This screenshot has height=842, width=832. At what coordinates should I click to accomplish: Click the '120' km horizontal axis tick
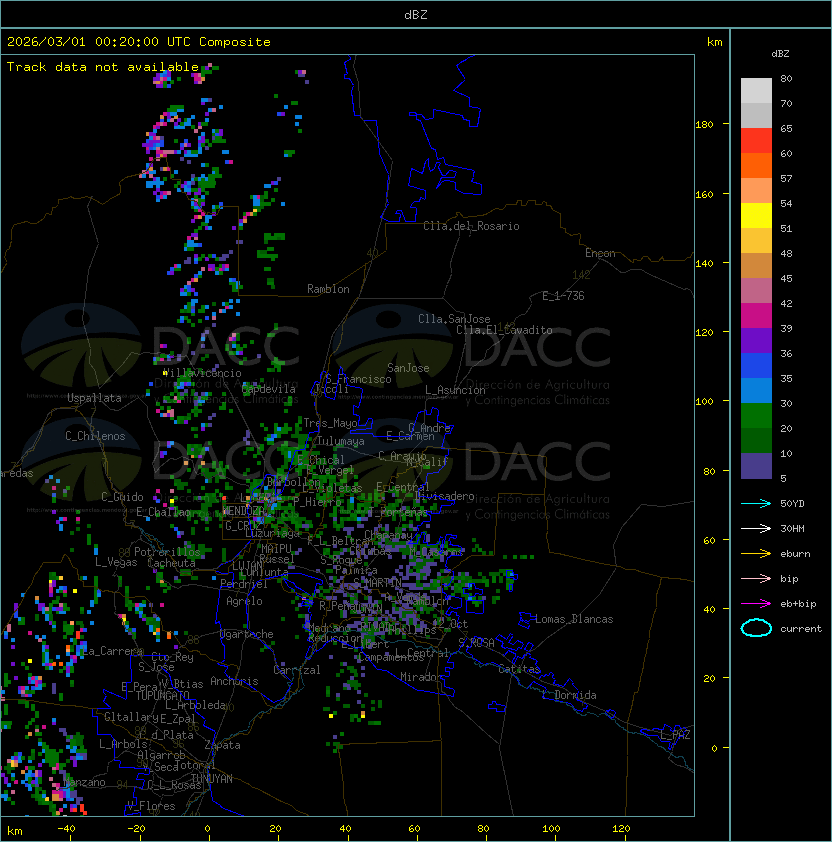point(621,829)
